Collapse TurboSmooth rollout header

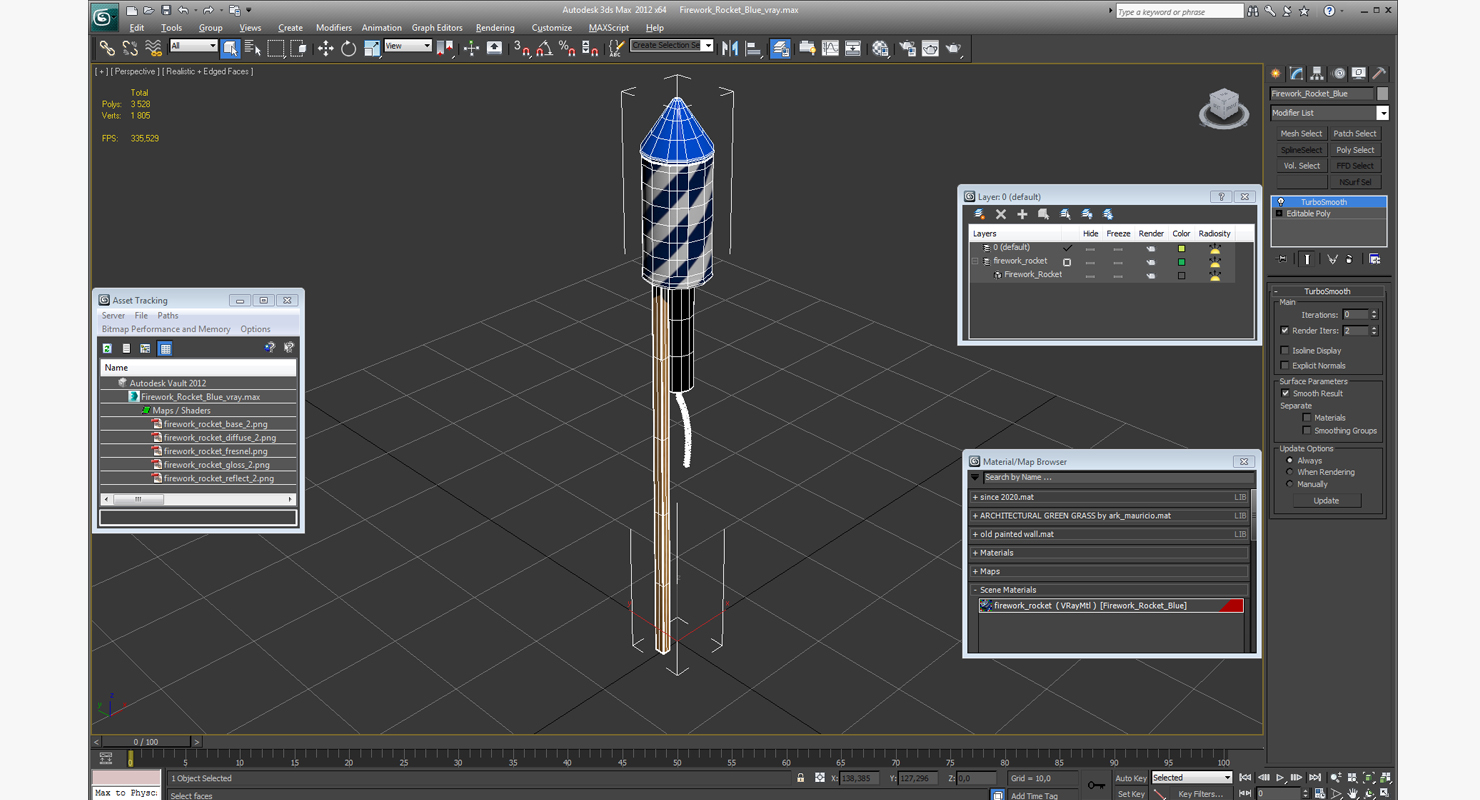(x=1327, y=292)
